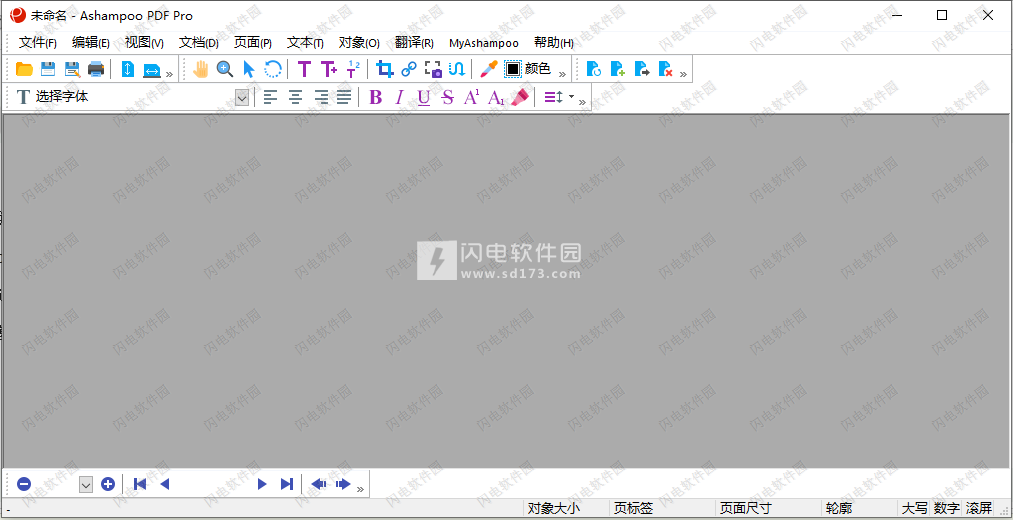Click the insert page icon with plus

pyautogui.click(x=618, y=69)
